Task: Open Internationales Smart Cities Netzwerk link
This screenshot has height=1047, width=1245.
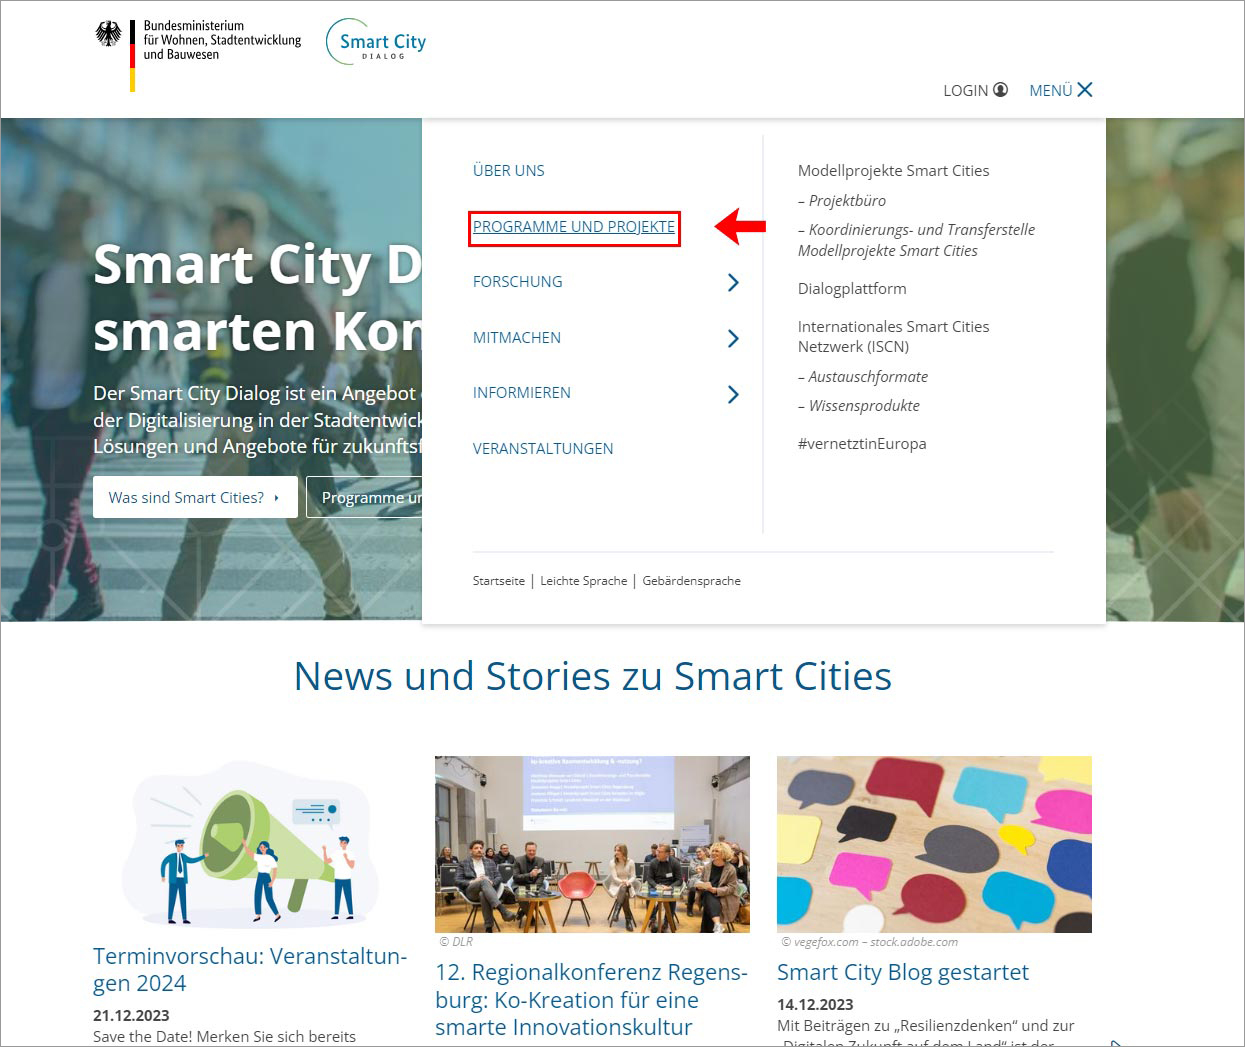Action: point(893,336)
